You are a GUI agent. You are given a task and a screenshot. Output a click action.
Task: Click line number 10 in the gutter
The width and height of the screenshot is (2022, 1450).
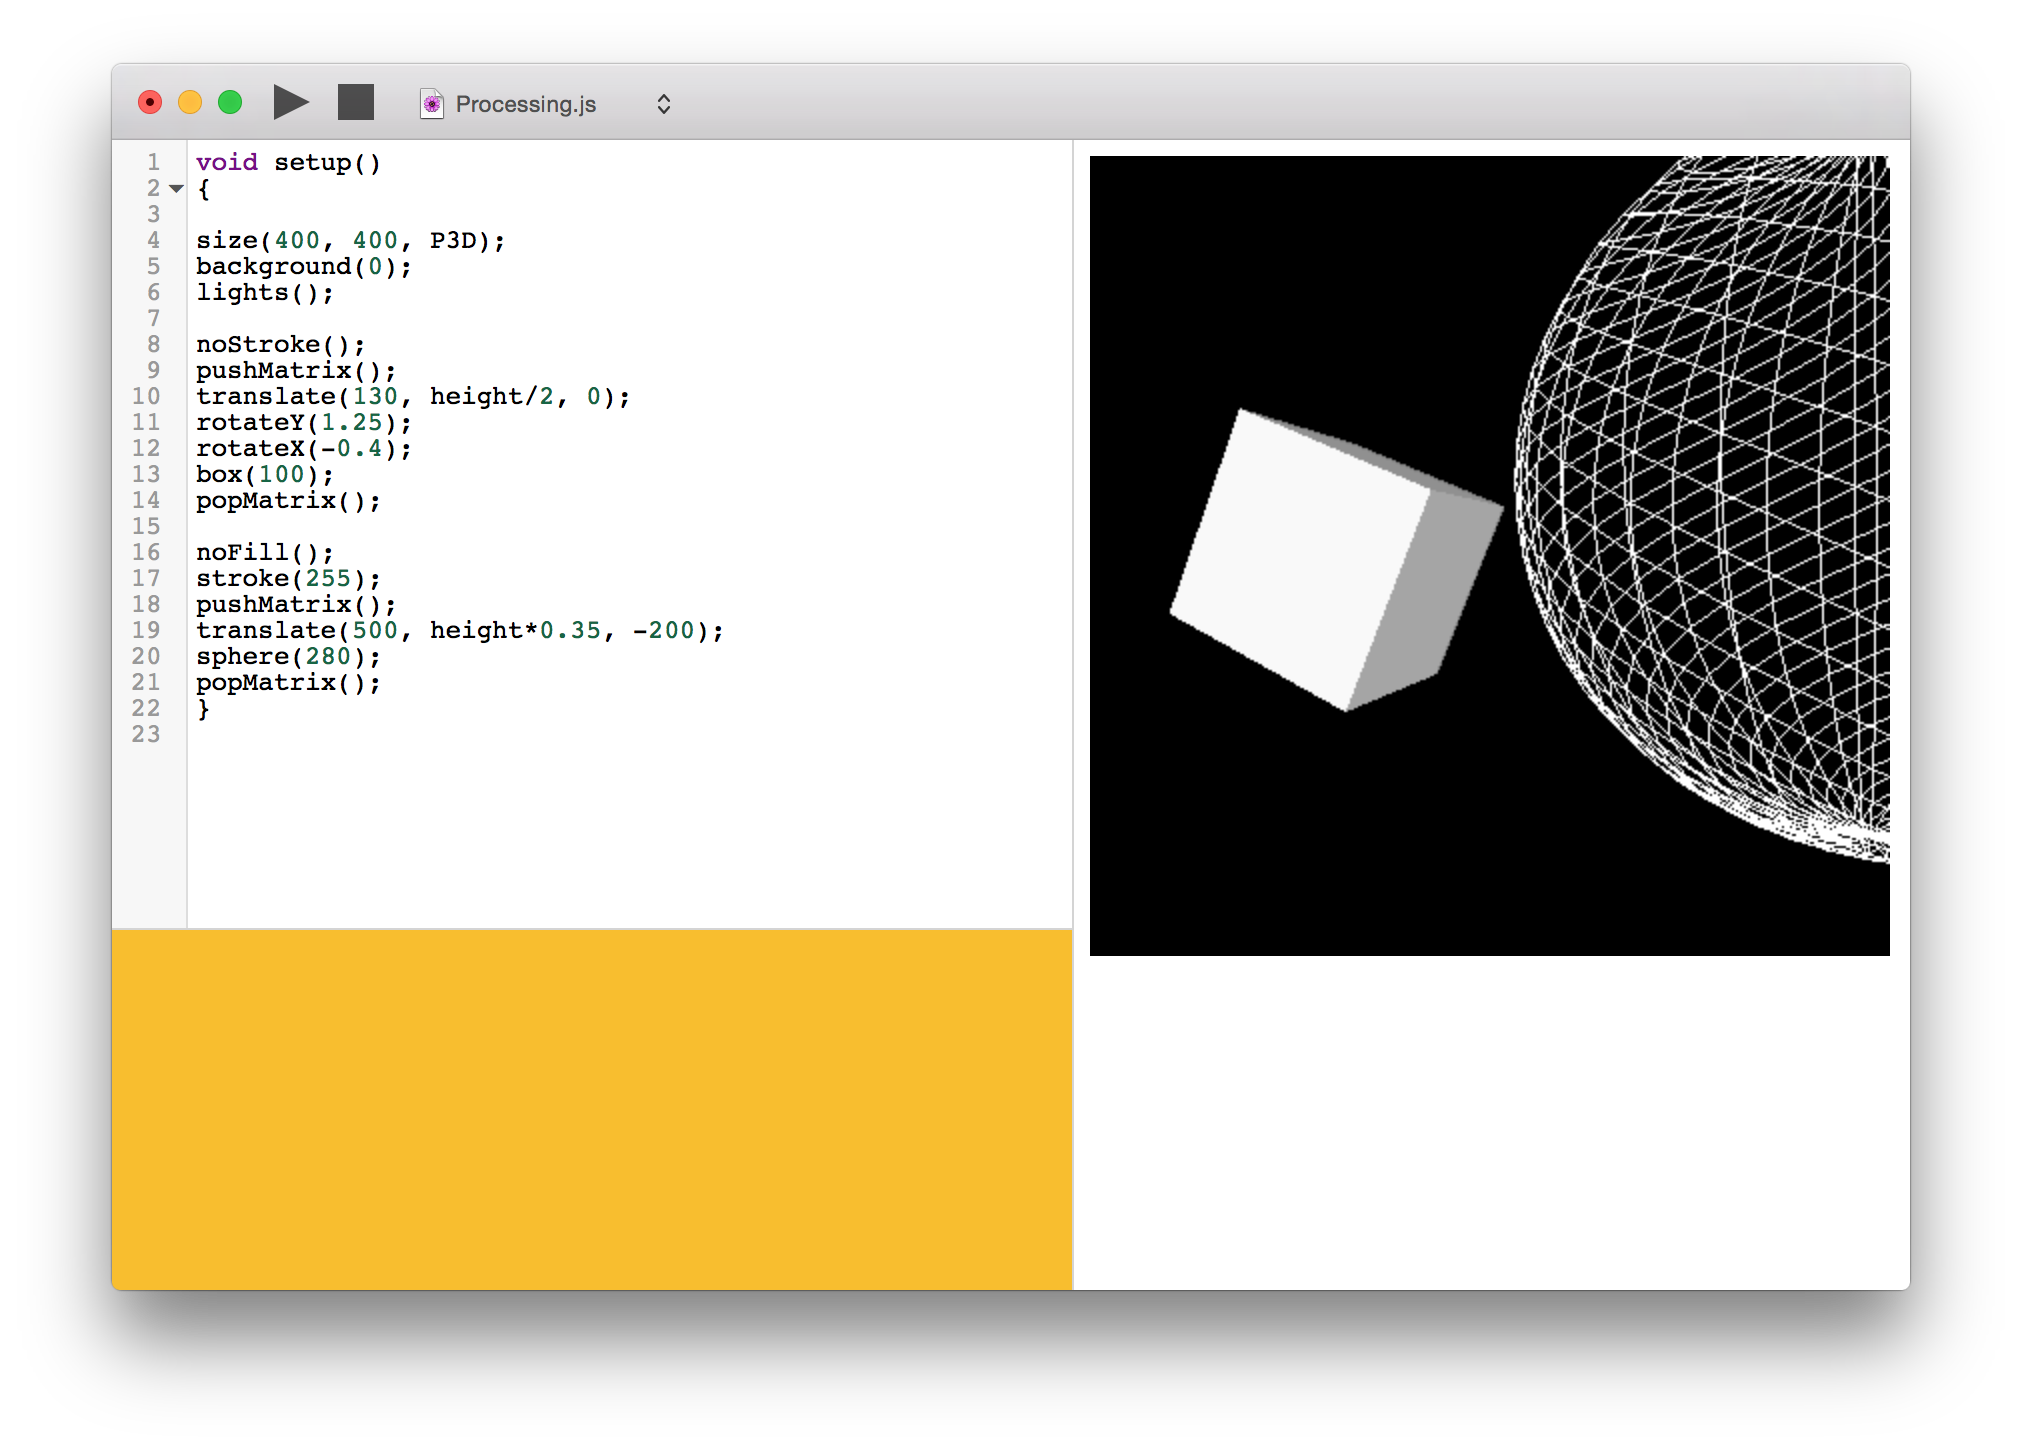pos(146,396)
